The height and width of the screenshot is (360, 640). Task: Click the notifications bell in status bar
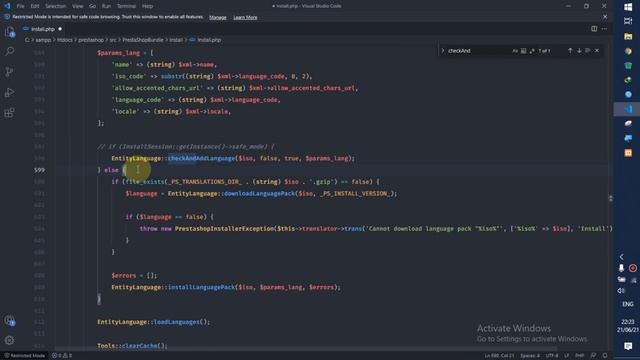coord(605,356)
